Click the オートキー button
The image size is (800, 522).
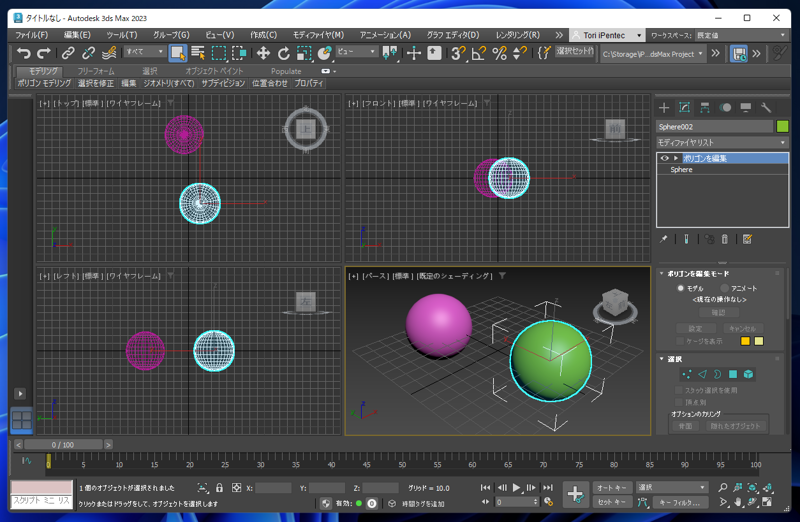coord(612,487)
